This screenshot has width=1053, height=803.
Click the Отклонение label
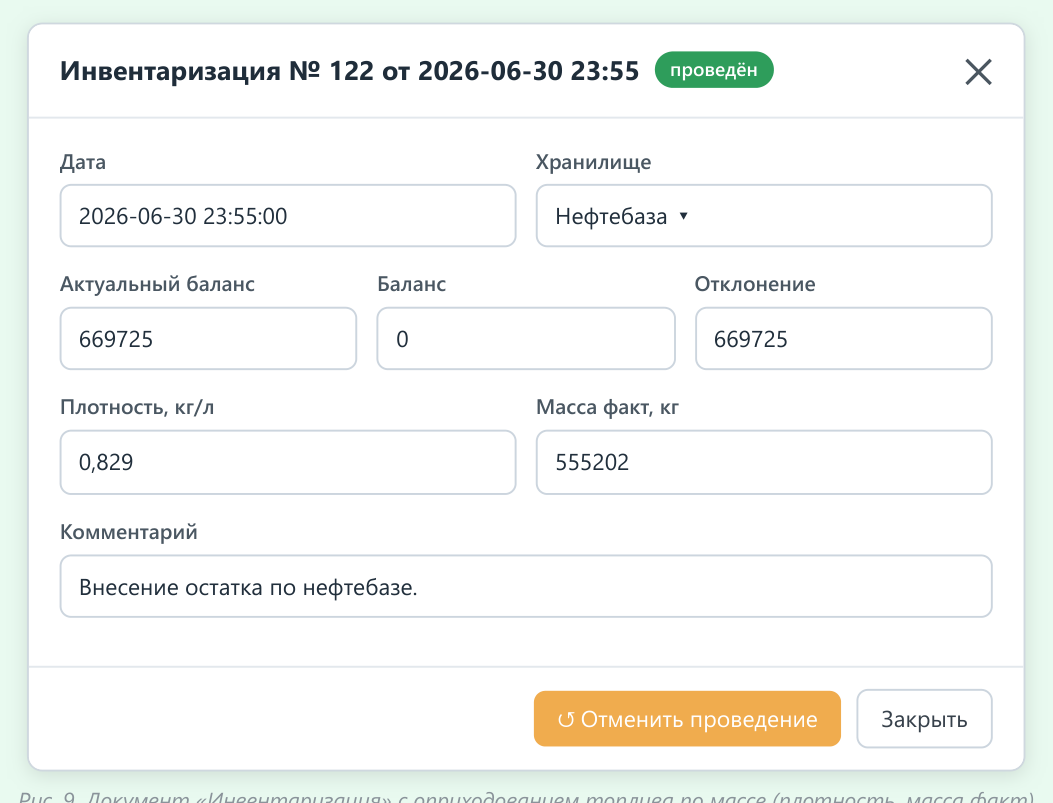pos(755,284)
